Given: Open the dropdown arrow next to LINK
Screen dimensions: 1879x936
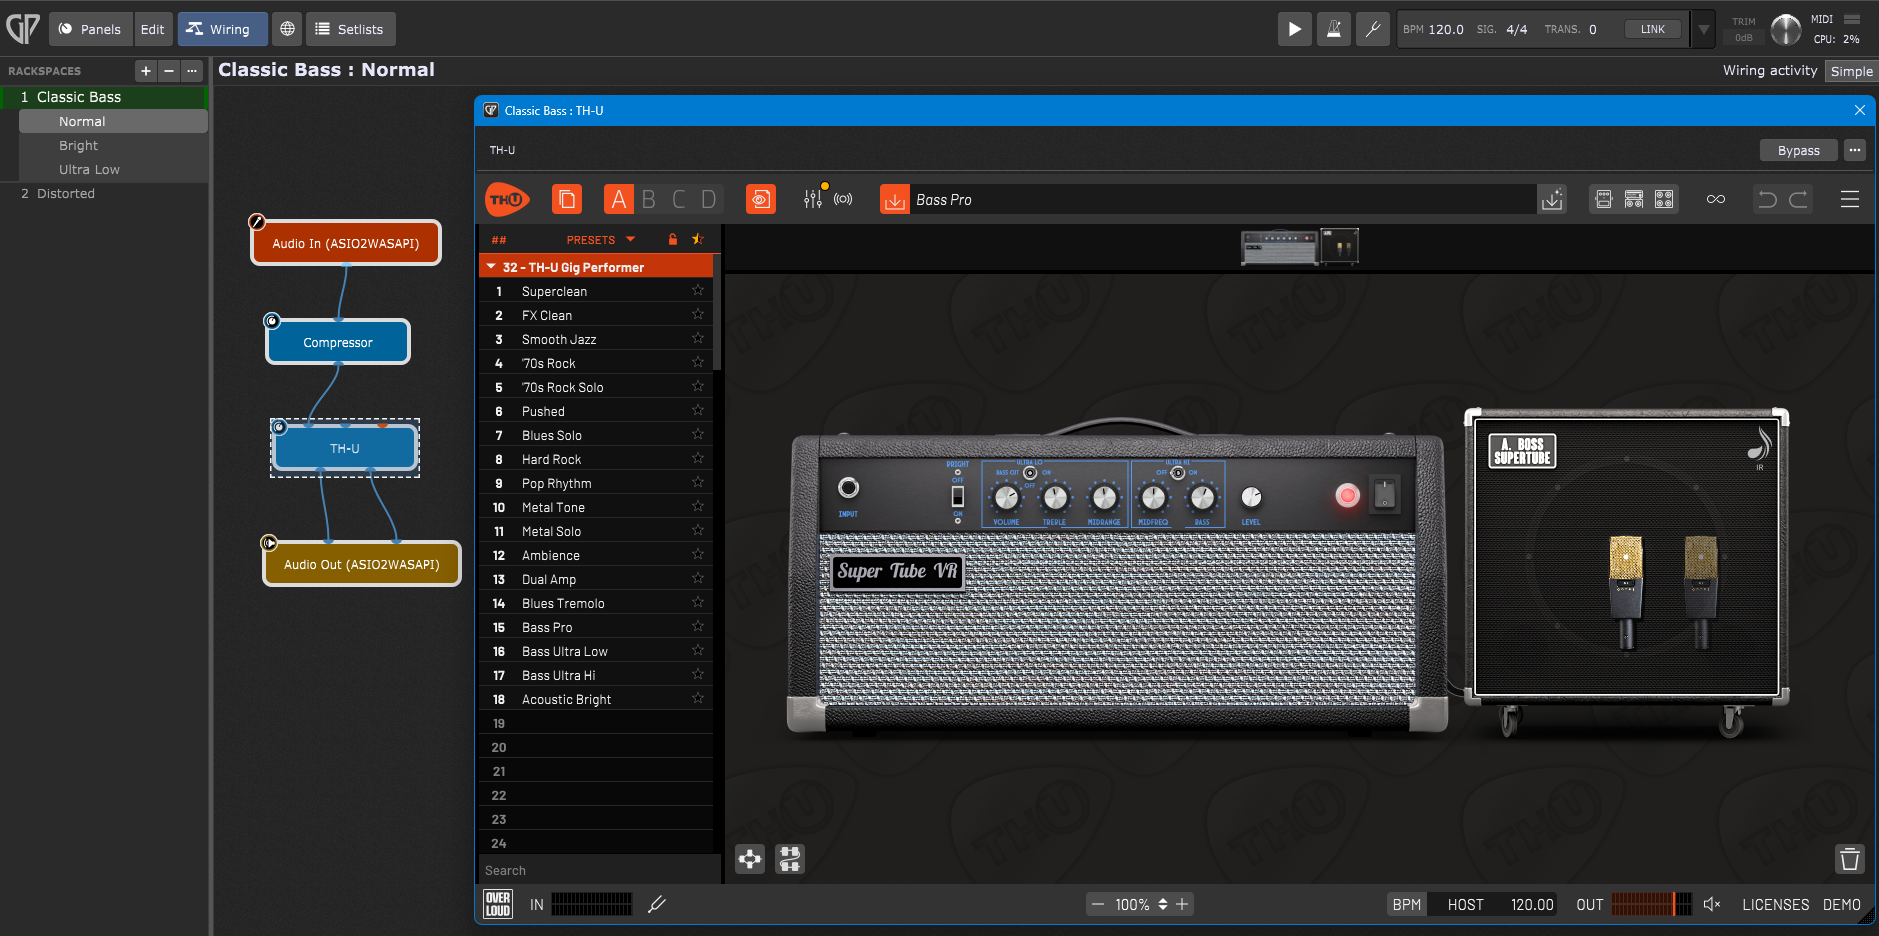Looking at the screenshot, I should click(1704, 29).
